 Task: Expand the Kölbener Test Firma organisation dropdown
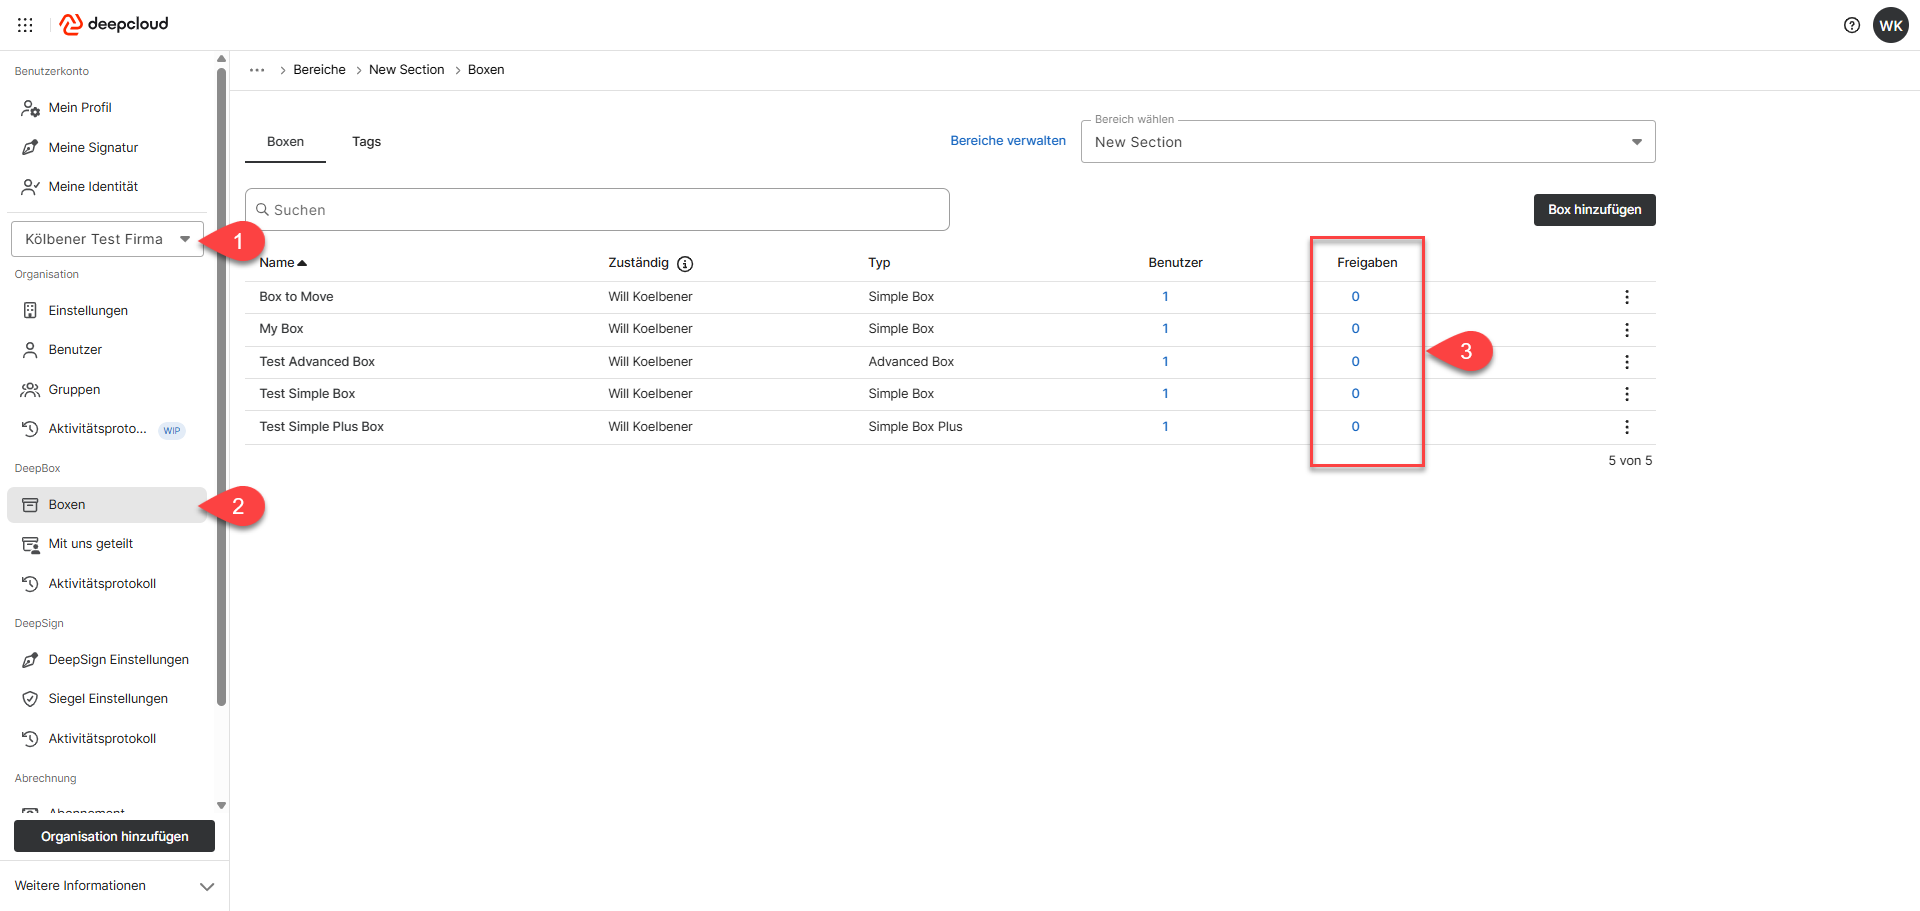tap(107, 239)
